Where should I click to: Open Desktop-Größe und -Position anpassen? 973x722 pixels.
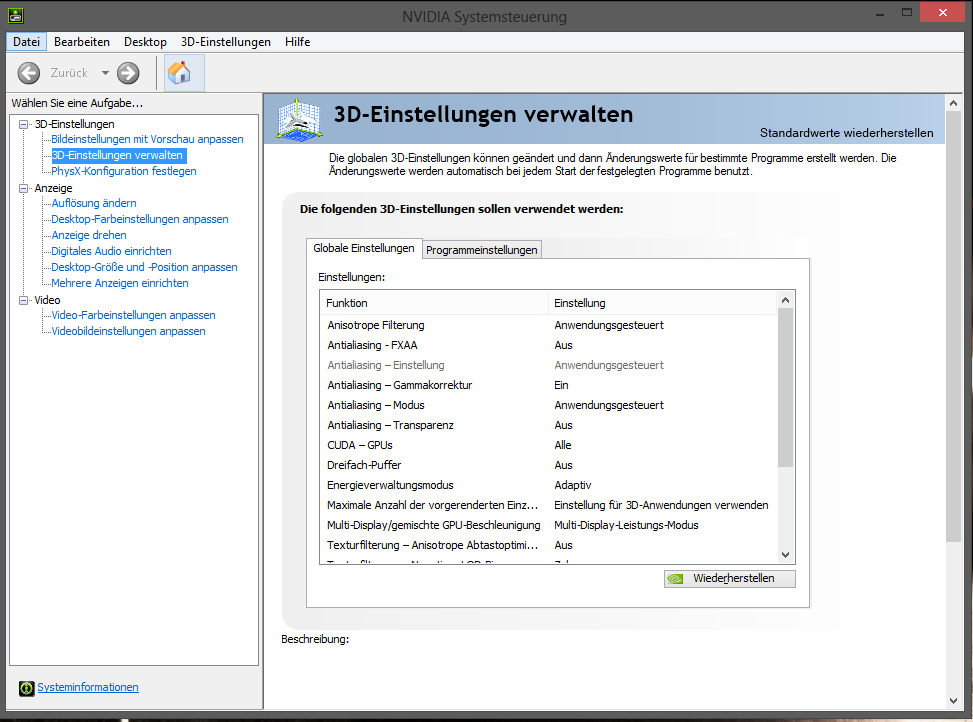[144, 267]
